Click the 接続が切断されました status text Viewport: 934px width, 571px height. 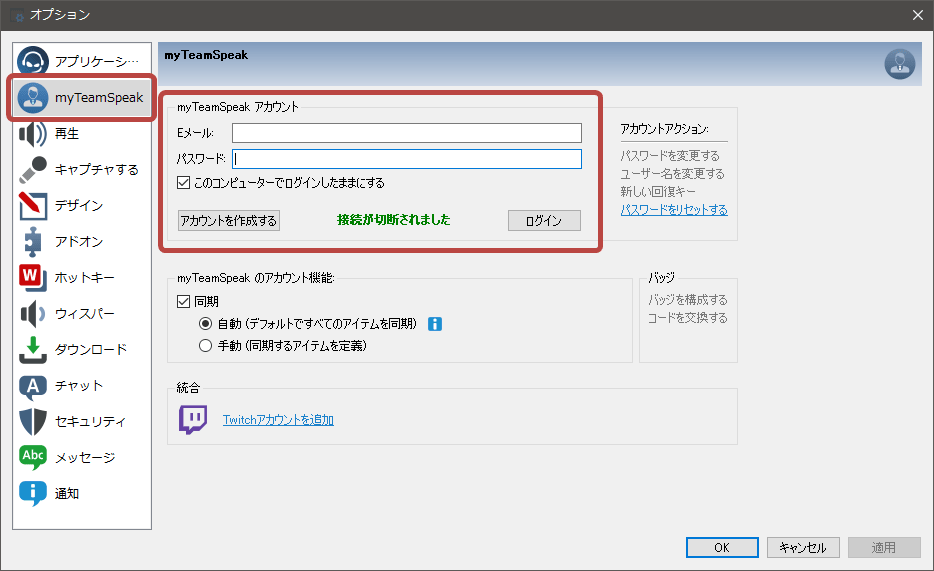(394, 220)
